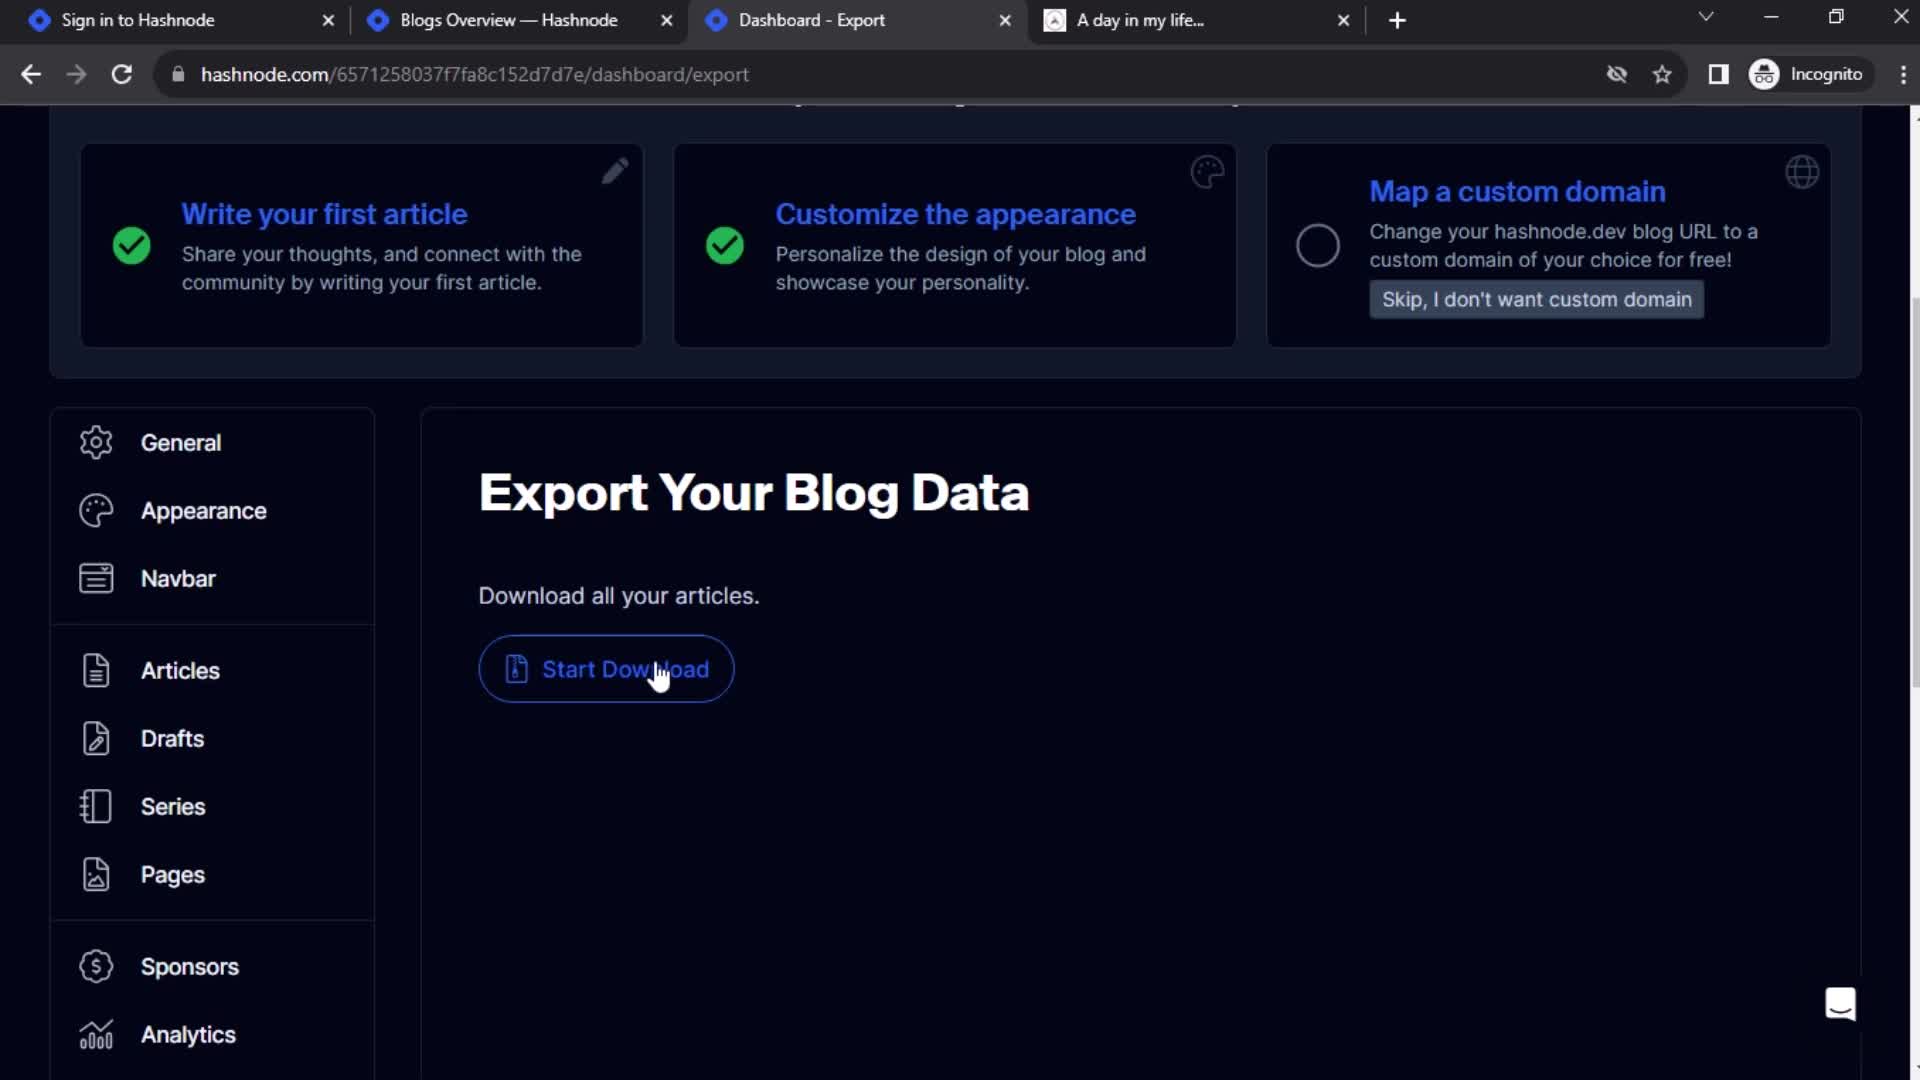This screenshot has height=1080, width=1920.
Task: Expand the Sponsors section
Action: point(189,967)
